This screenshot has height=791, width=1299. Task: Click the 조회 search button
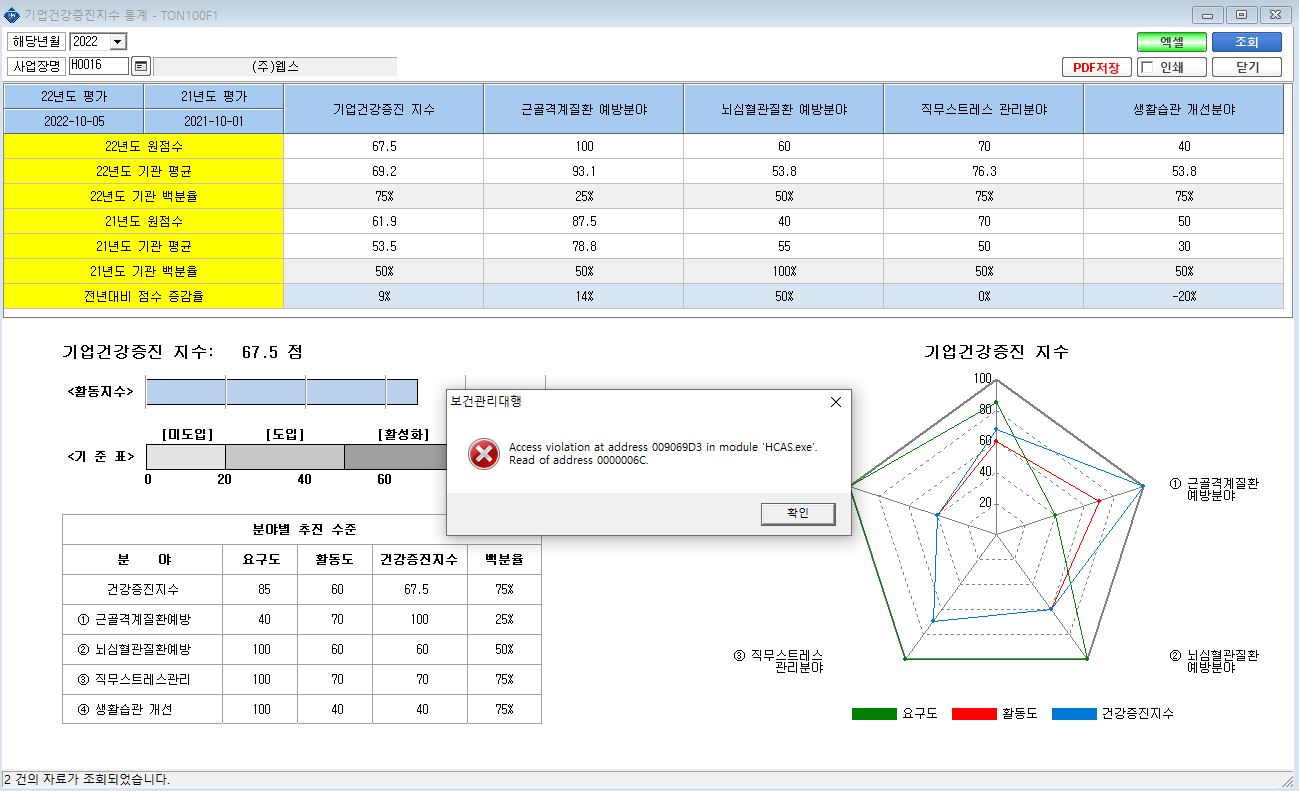click(x=1246, y=42)
